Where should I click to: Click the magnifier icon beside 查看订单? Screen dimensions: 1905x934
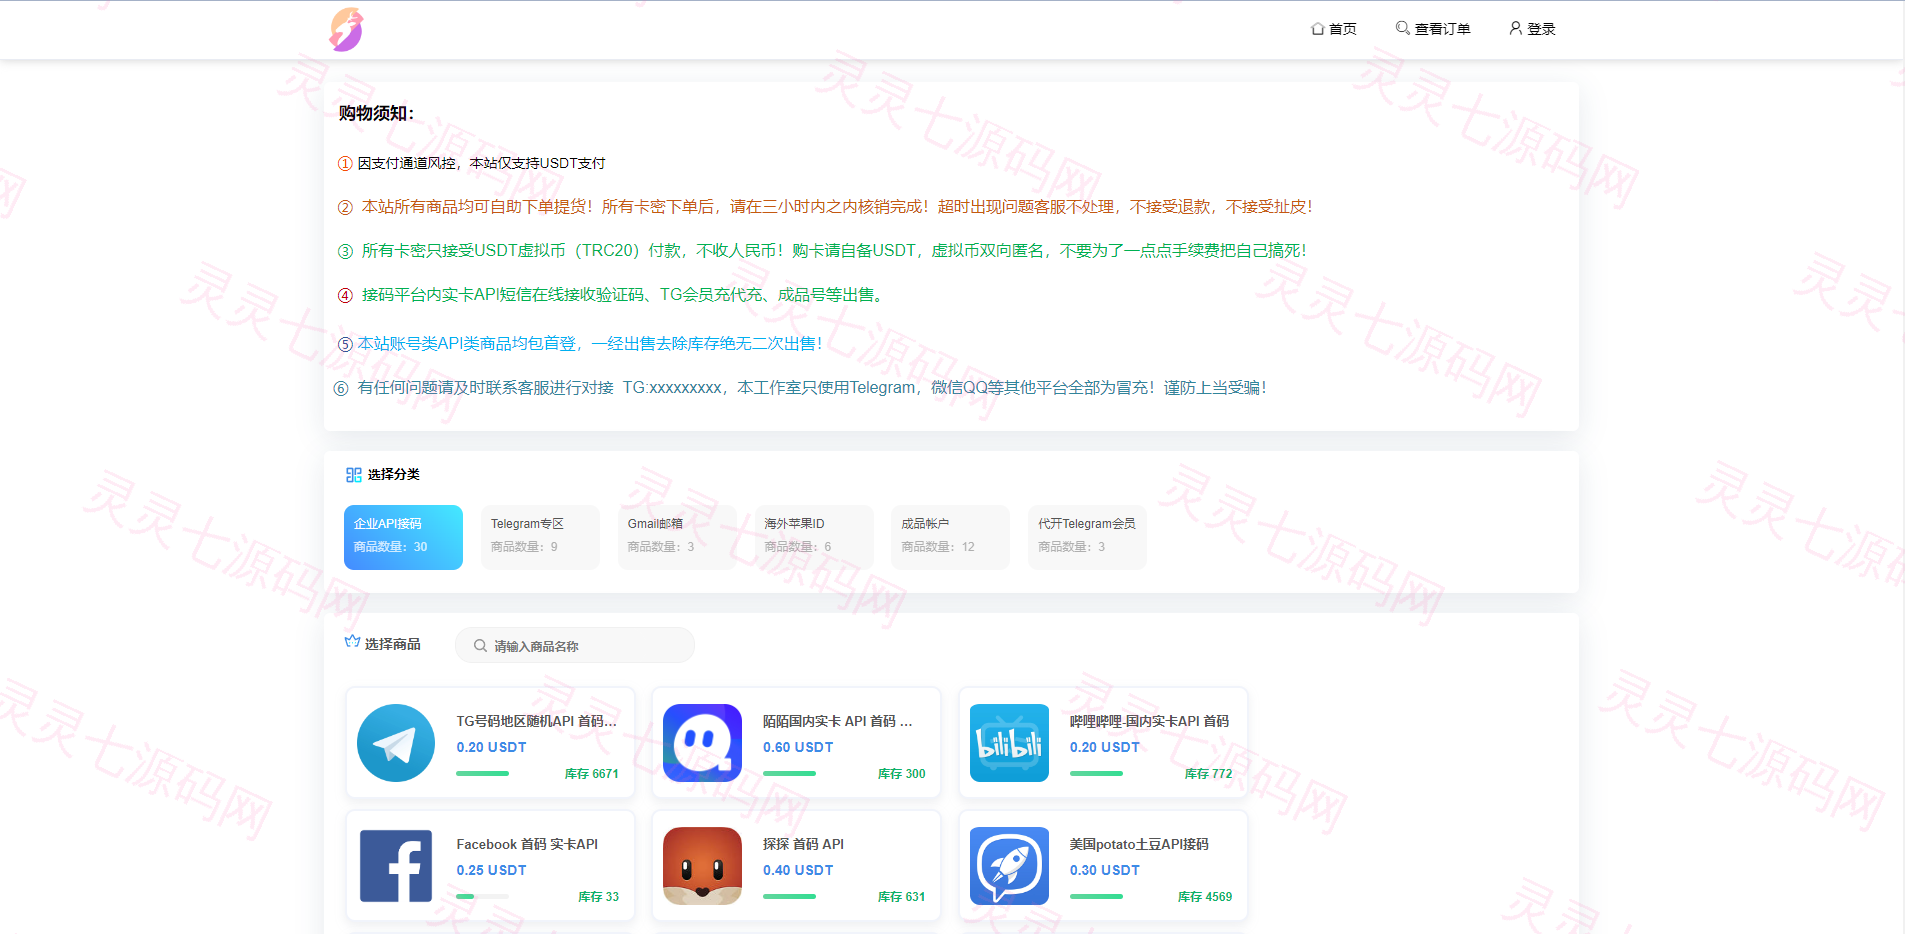pyautogui.click(x=1403, y=28)
